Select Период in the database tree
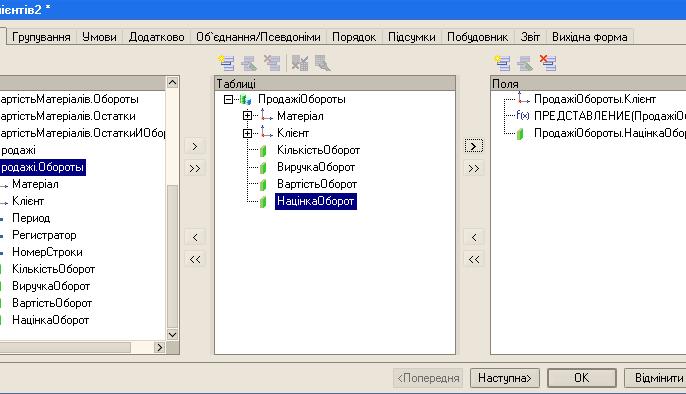The width and height of the screenshot is (686, 394). point(31,218)
